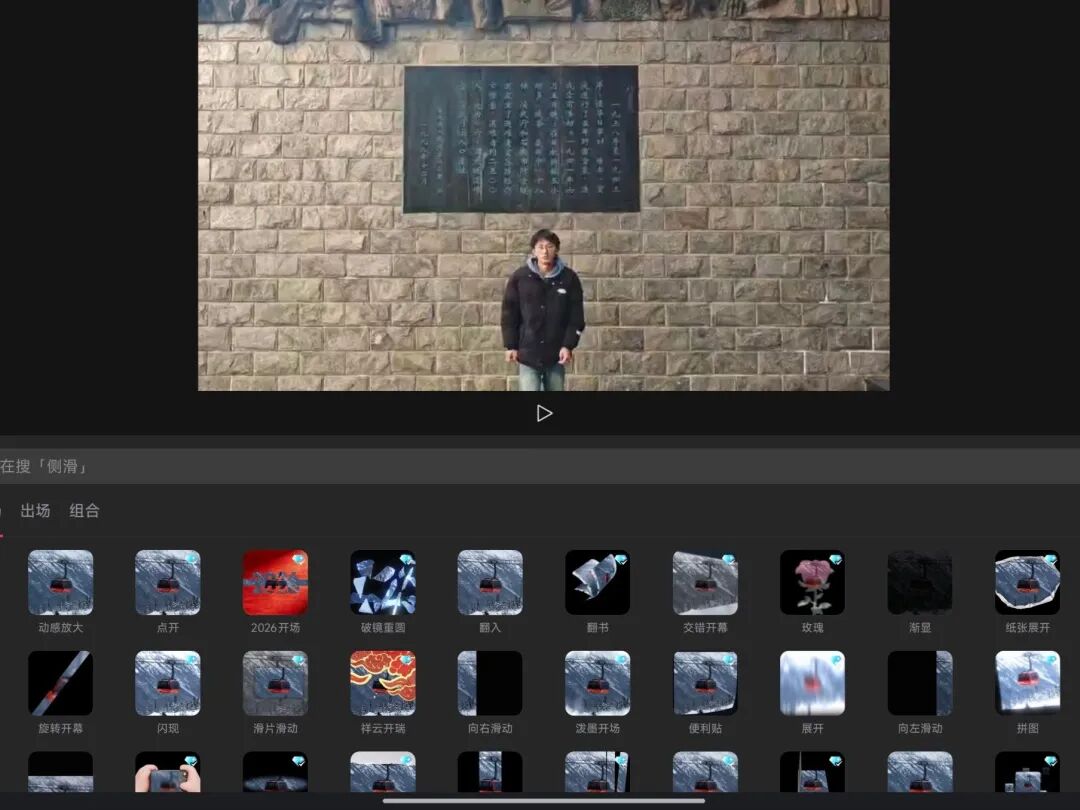Viewport: 1080px width, 810px height.
Task: Choose the 2026开场 animation
Action: pos(275,583)
